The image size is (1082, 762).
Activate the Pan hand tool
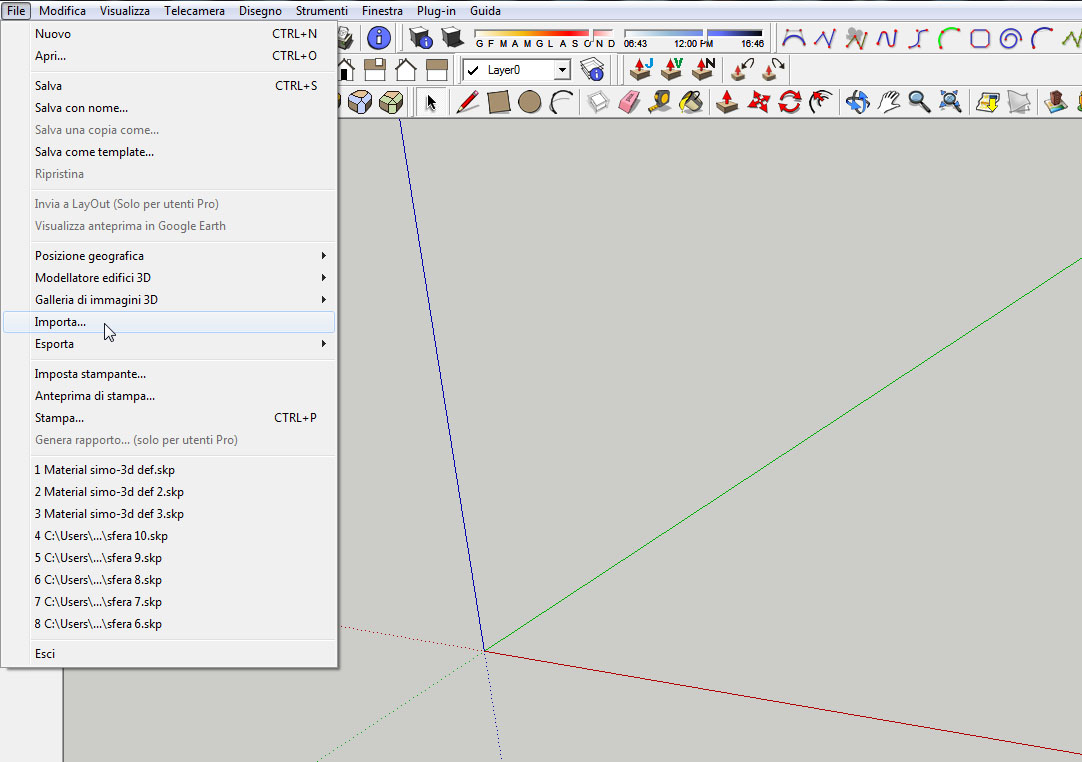point(888,102)
